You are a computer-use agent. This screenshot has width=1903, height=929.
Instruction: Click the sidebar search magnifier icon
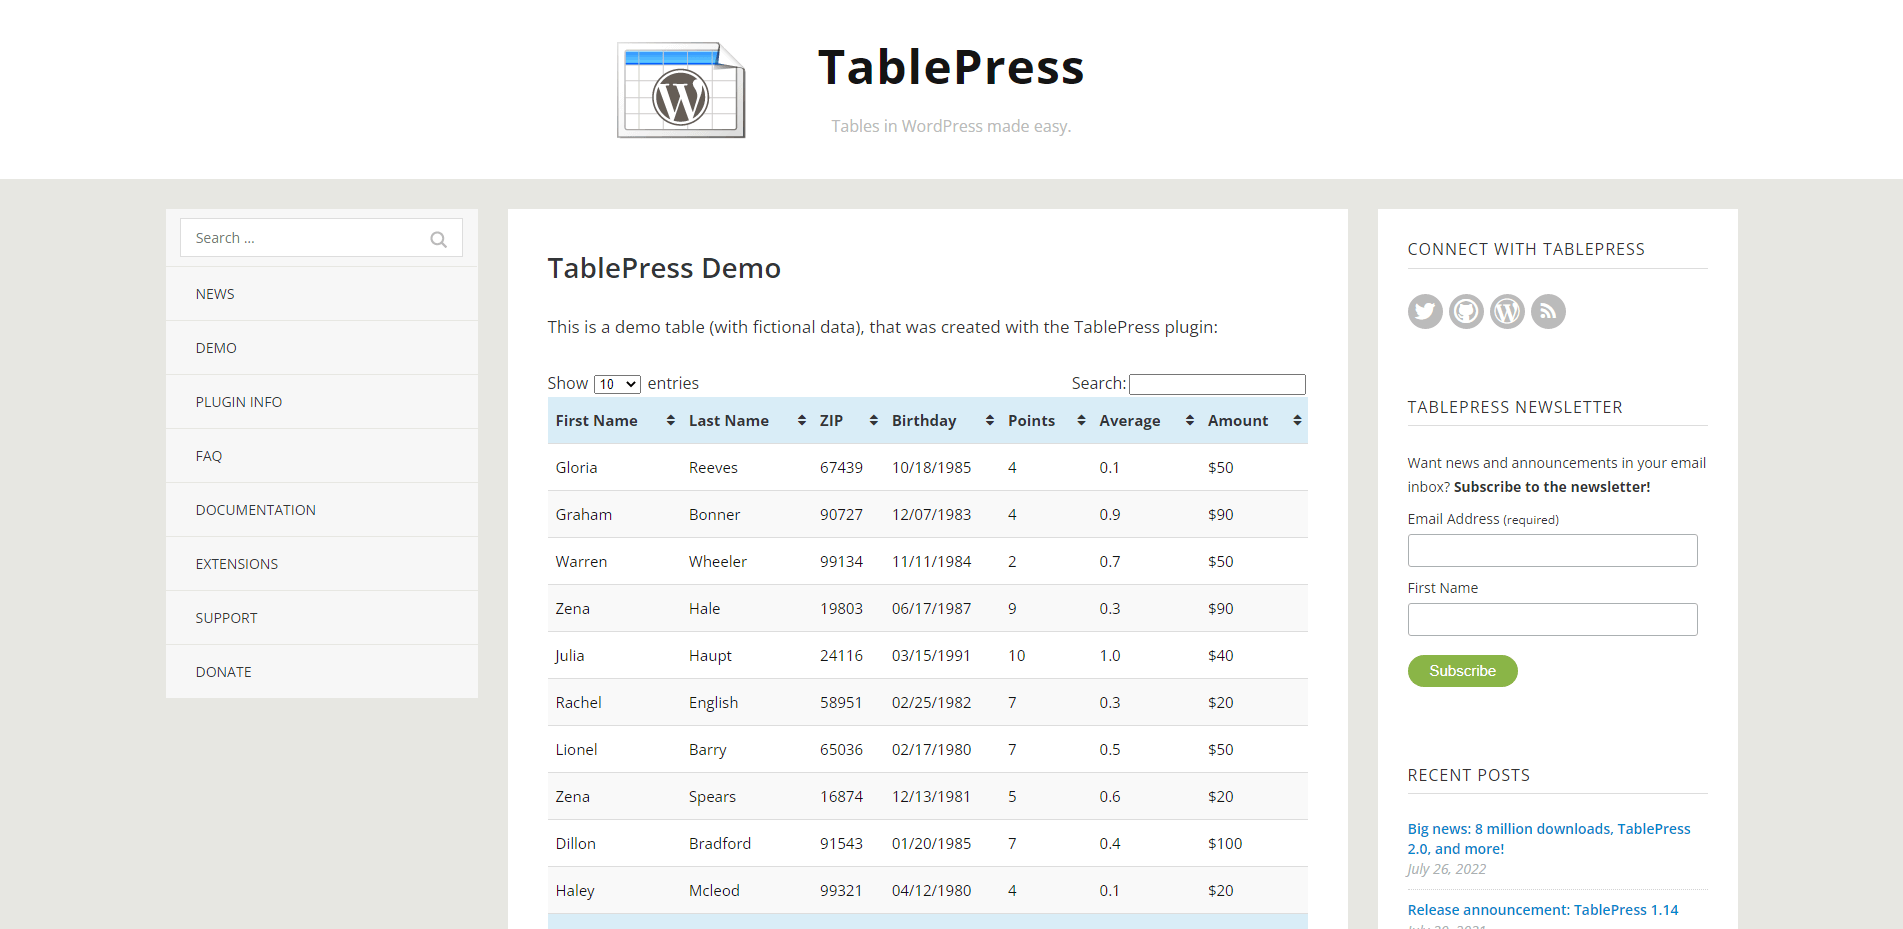click(x=438, y=239)
